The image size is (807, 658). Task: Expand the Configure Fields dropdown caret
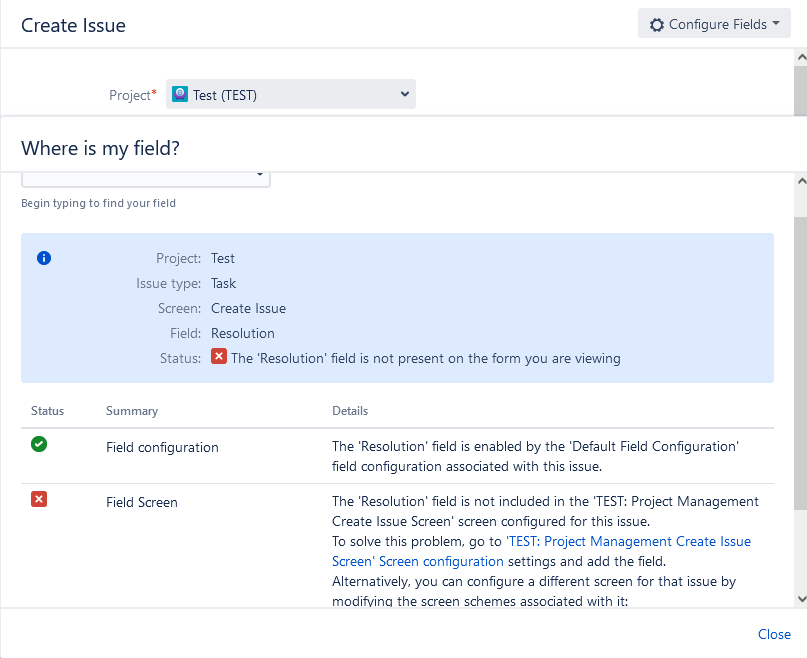[776, 24]
